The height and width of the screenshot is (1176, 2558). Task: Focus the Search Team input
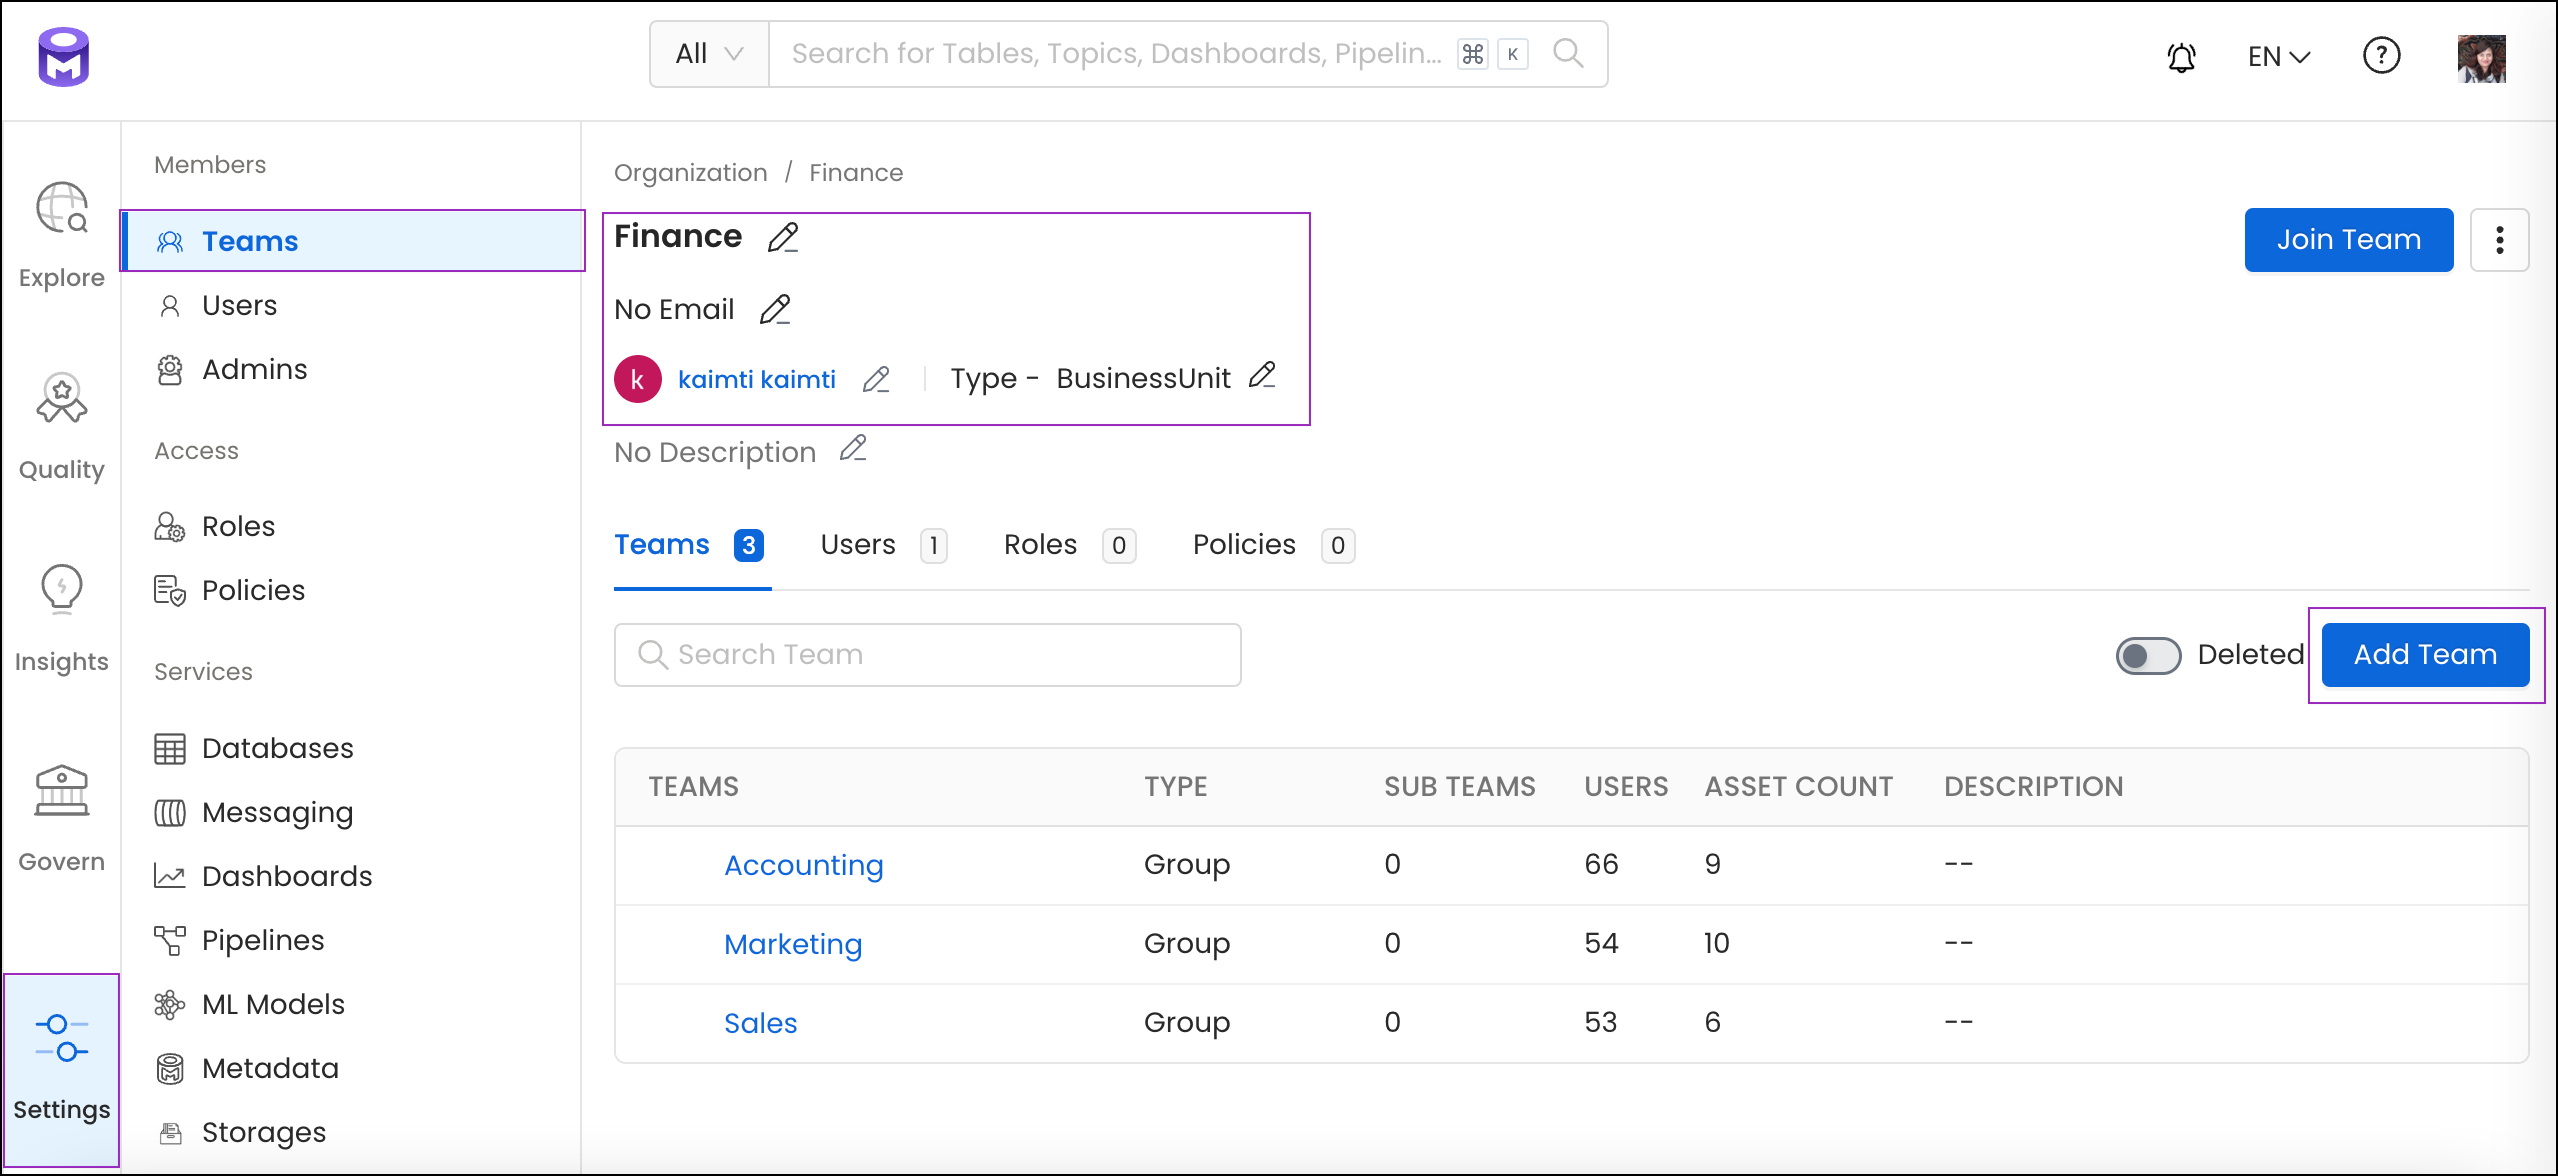(927, 655)
